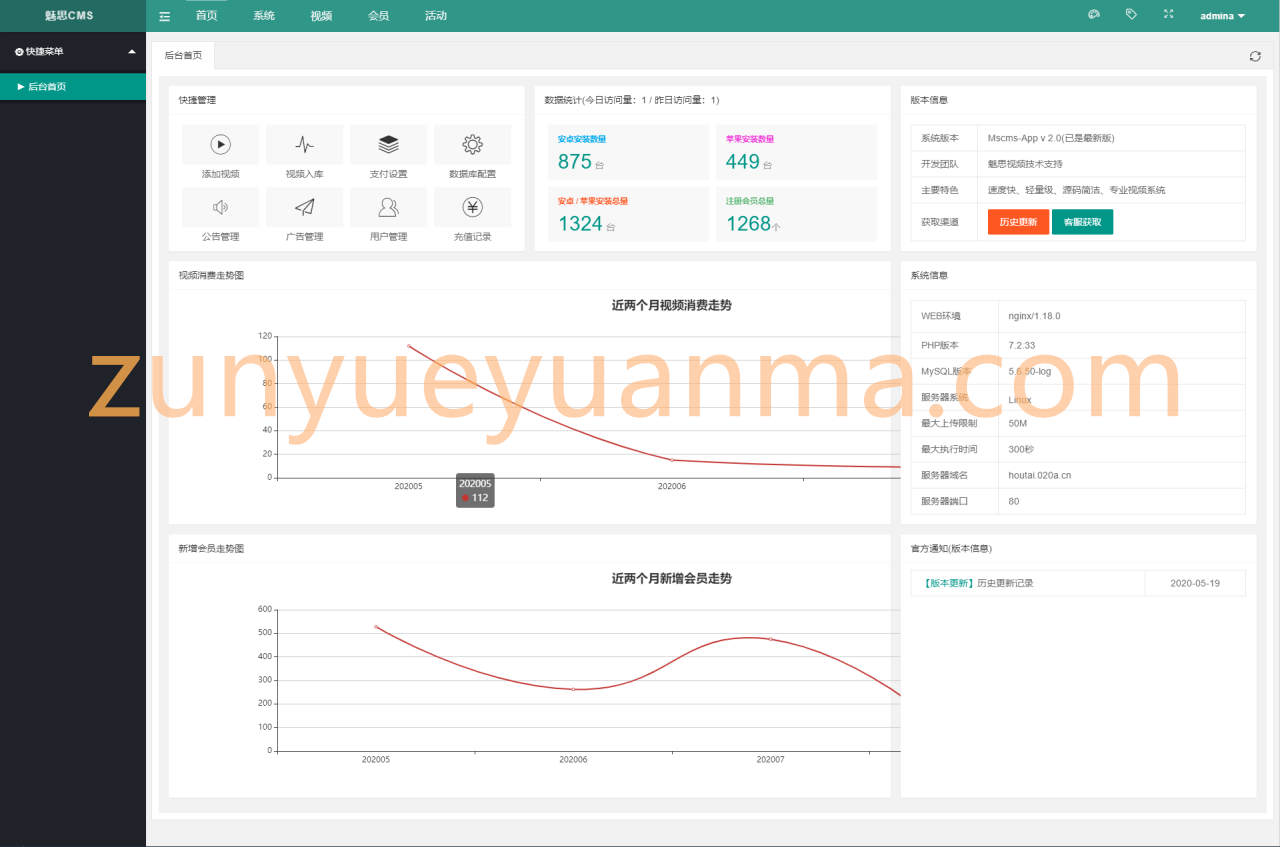Open the theme palette icon
Screen dimensions: 1280x847
pos(1093,15)
